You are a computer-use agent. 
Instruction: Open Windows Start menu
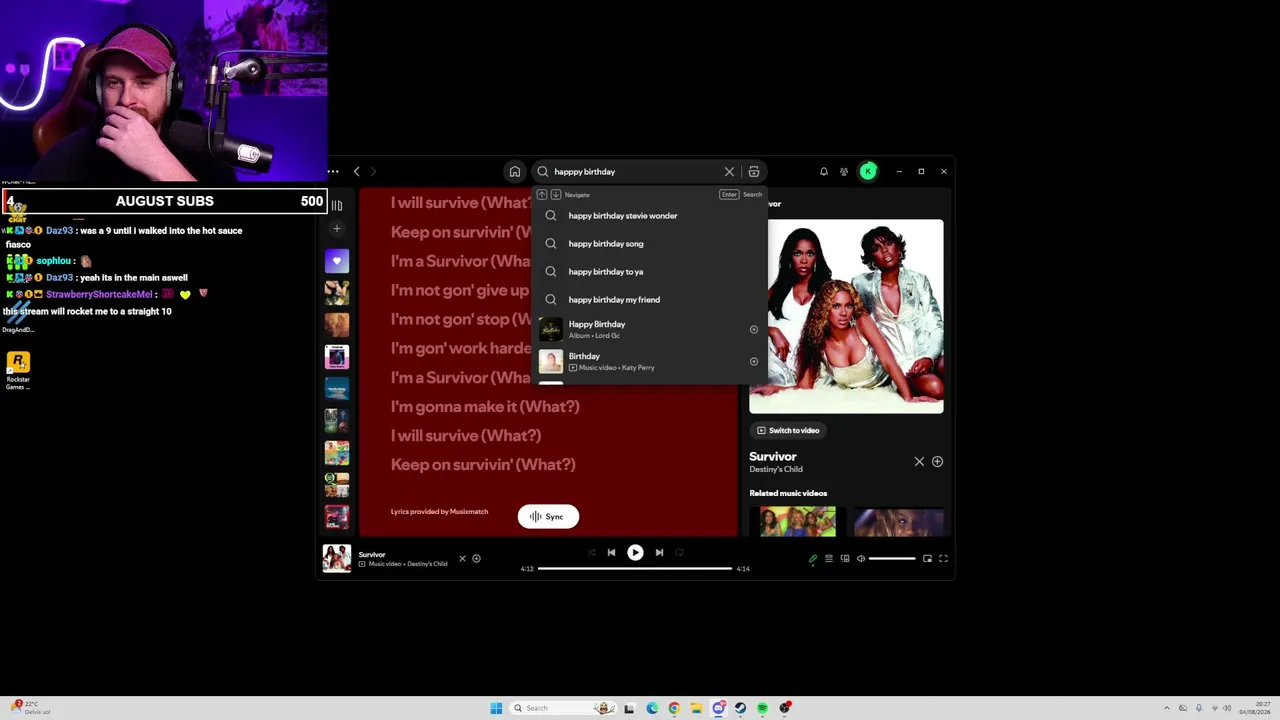point(496,708)
